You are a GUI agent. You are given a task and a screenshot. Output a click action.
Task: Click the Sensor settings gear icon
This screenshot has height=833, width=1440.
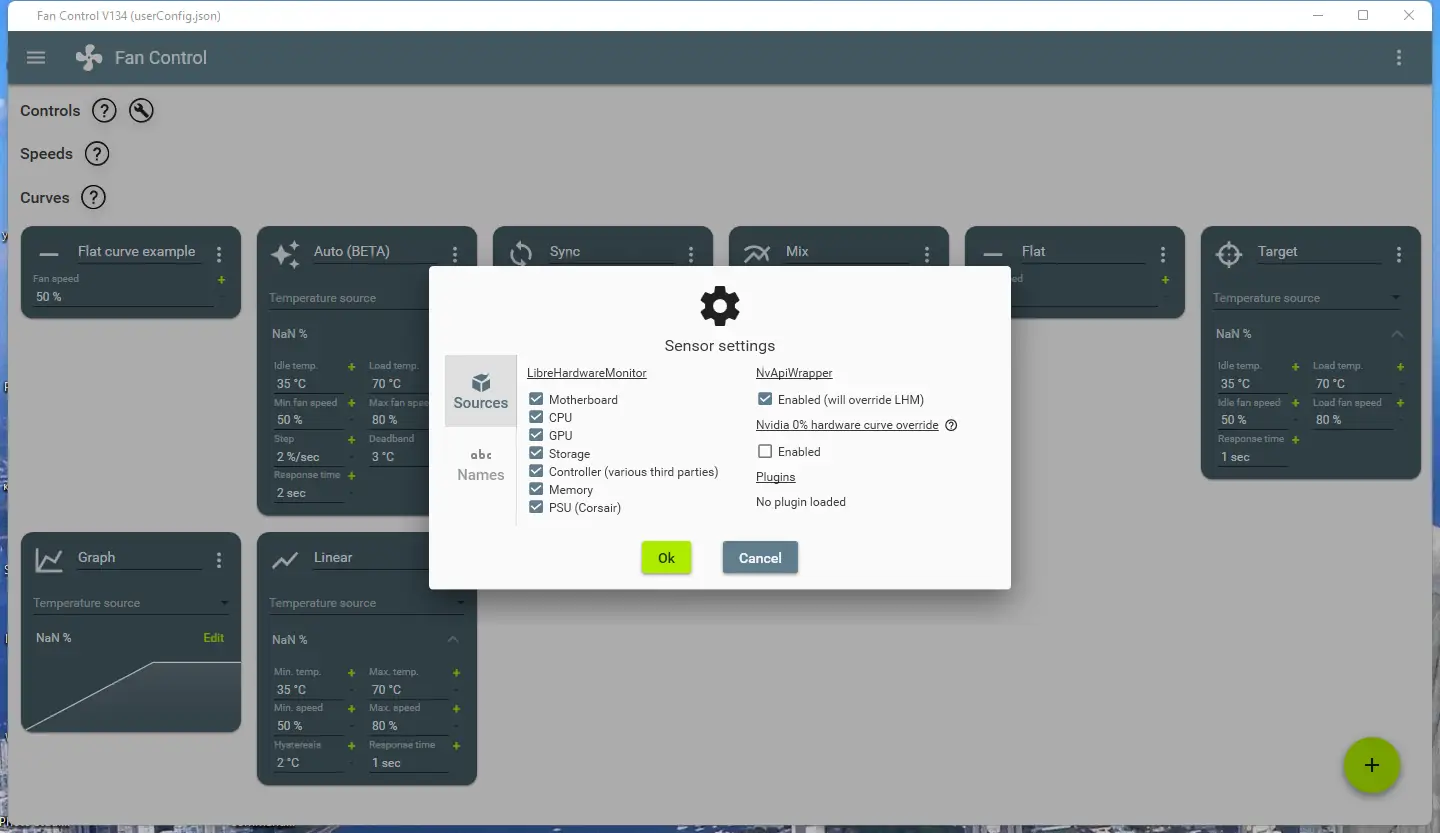pyautogui.click(x=720, y=306)
